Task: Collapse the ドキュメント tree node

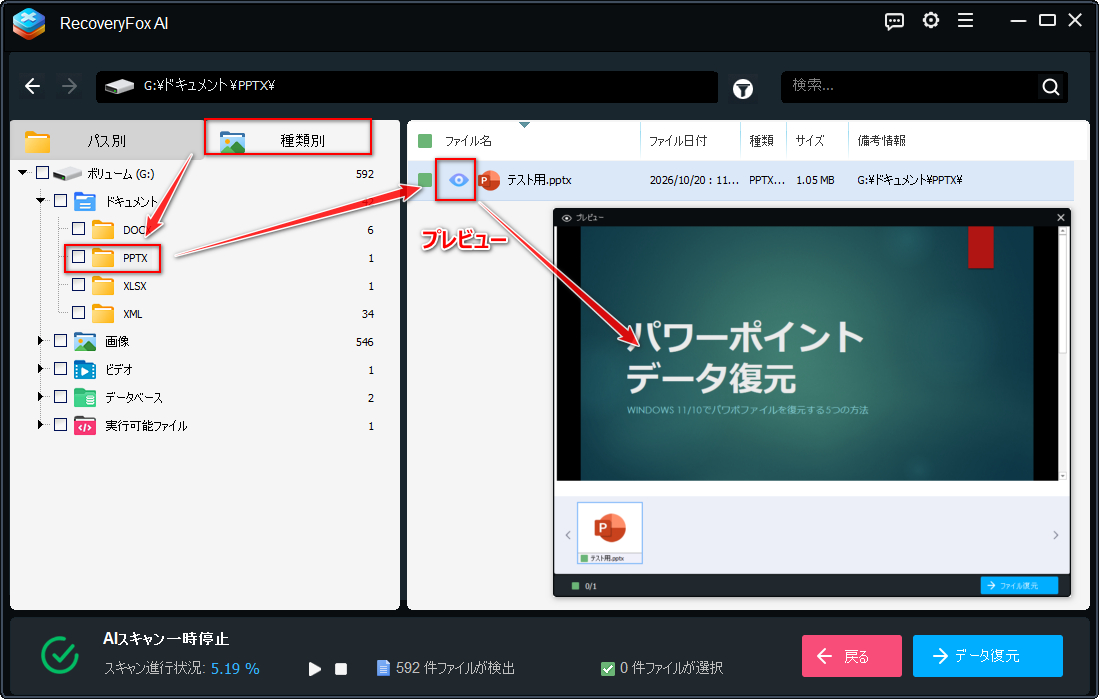Action: pyautogui.click(x=41, y=201)
